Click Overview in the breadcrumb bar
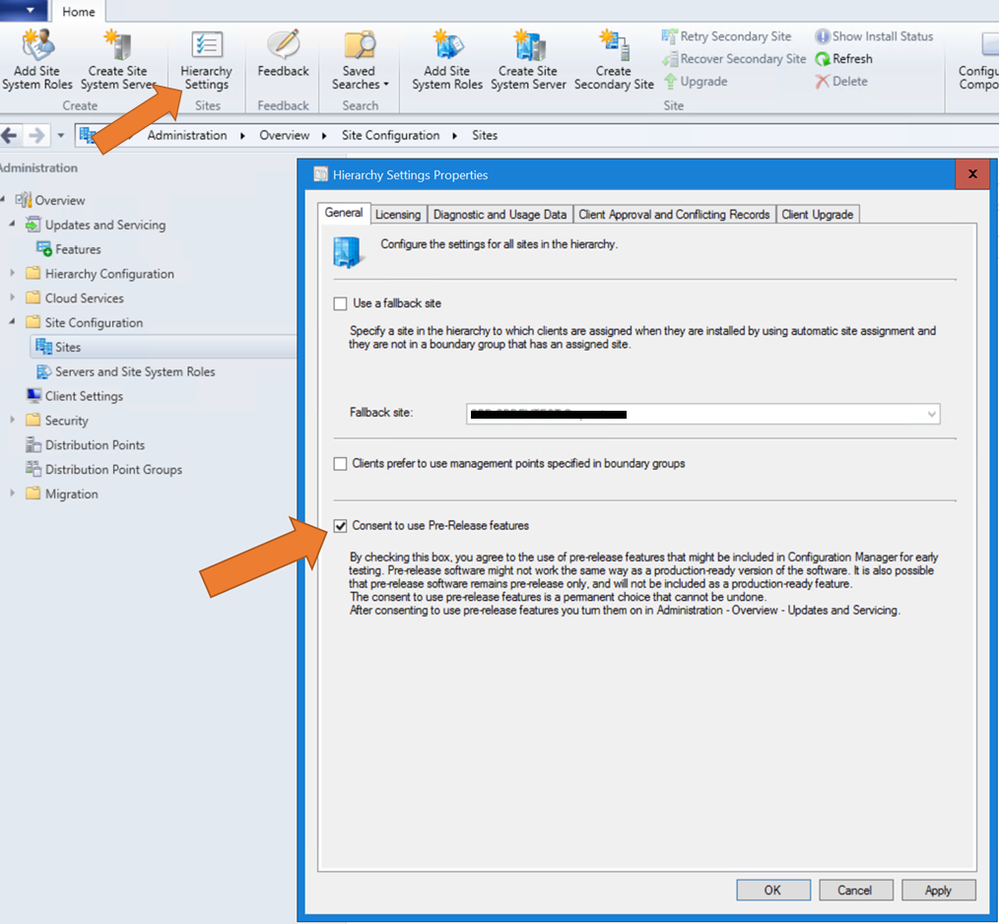 (284, 135)
